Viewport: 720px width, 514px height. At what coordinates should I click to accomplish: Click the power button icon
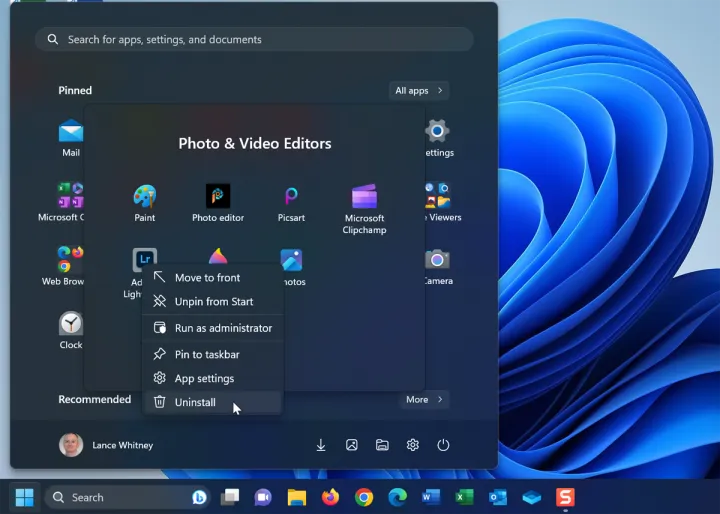pyautogui.click(x=443, y=445)
